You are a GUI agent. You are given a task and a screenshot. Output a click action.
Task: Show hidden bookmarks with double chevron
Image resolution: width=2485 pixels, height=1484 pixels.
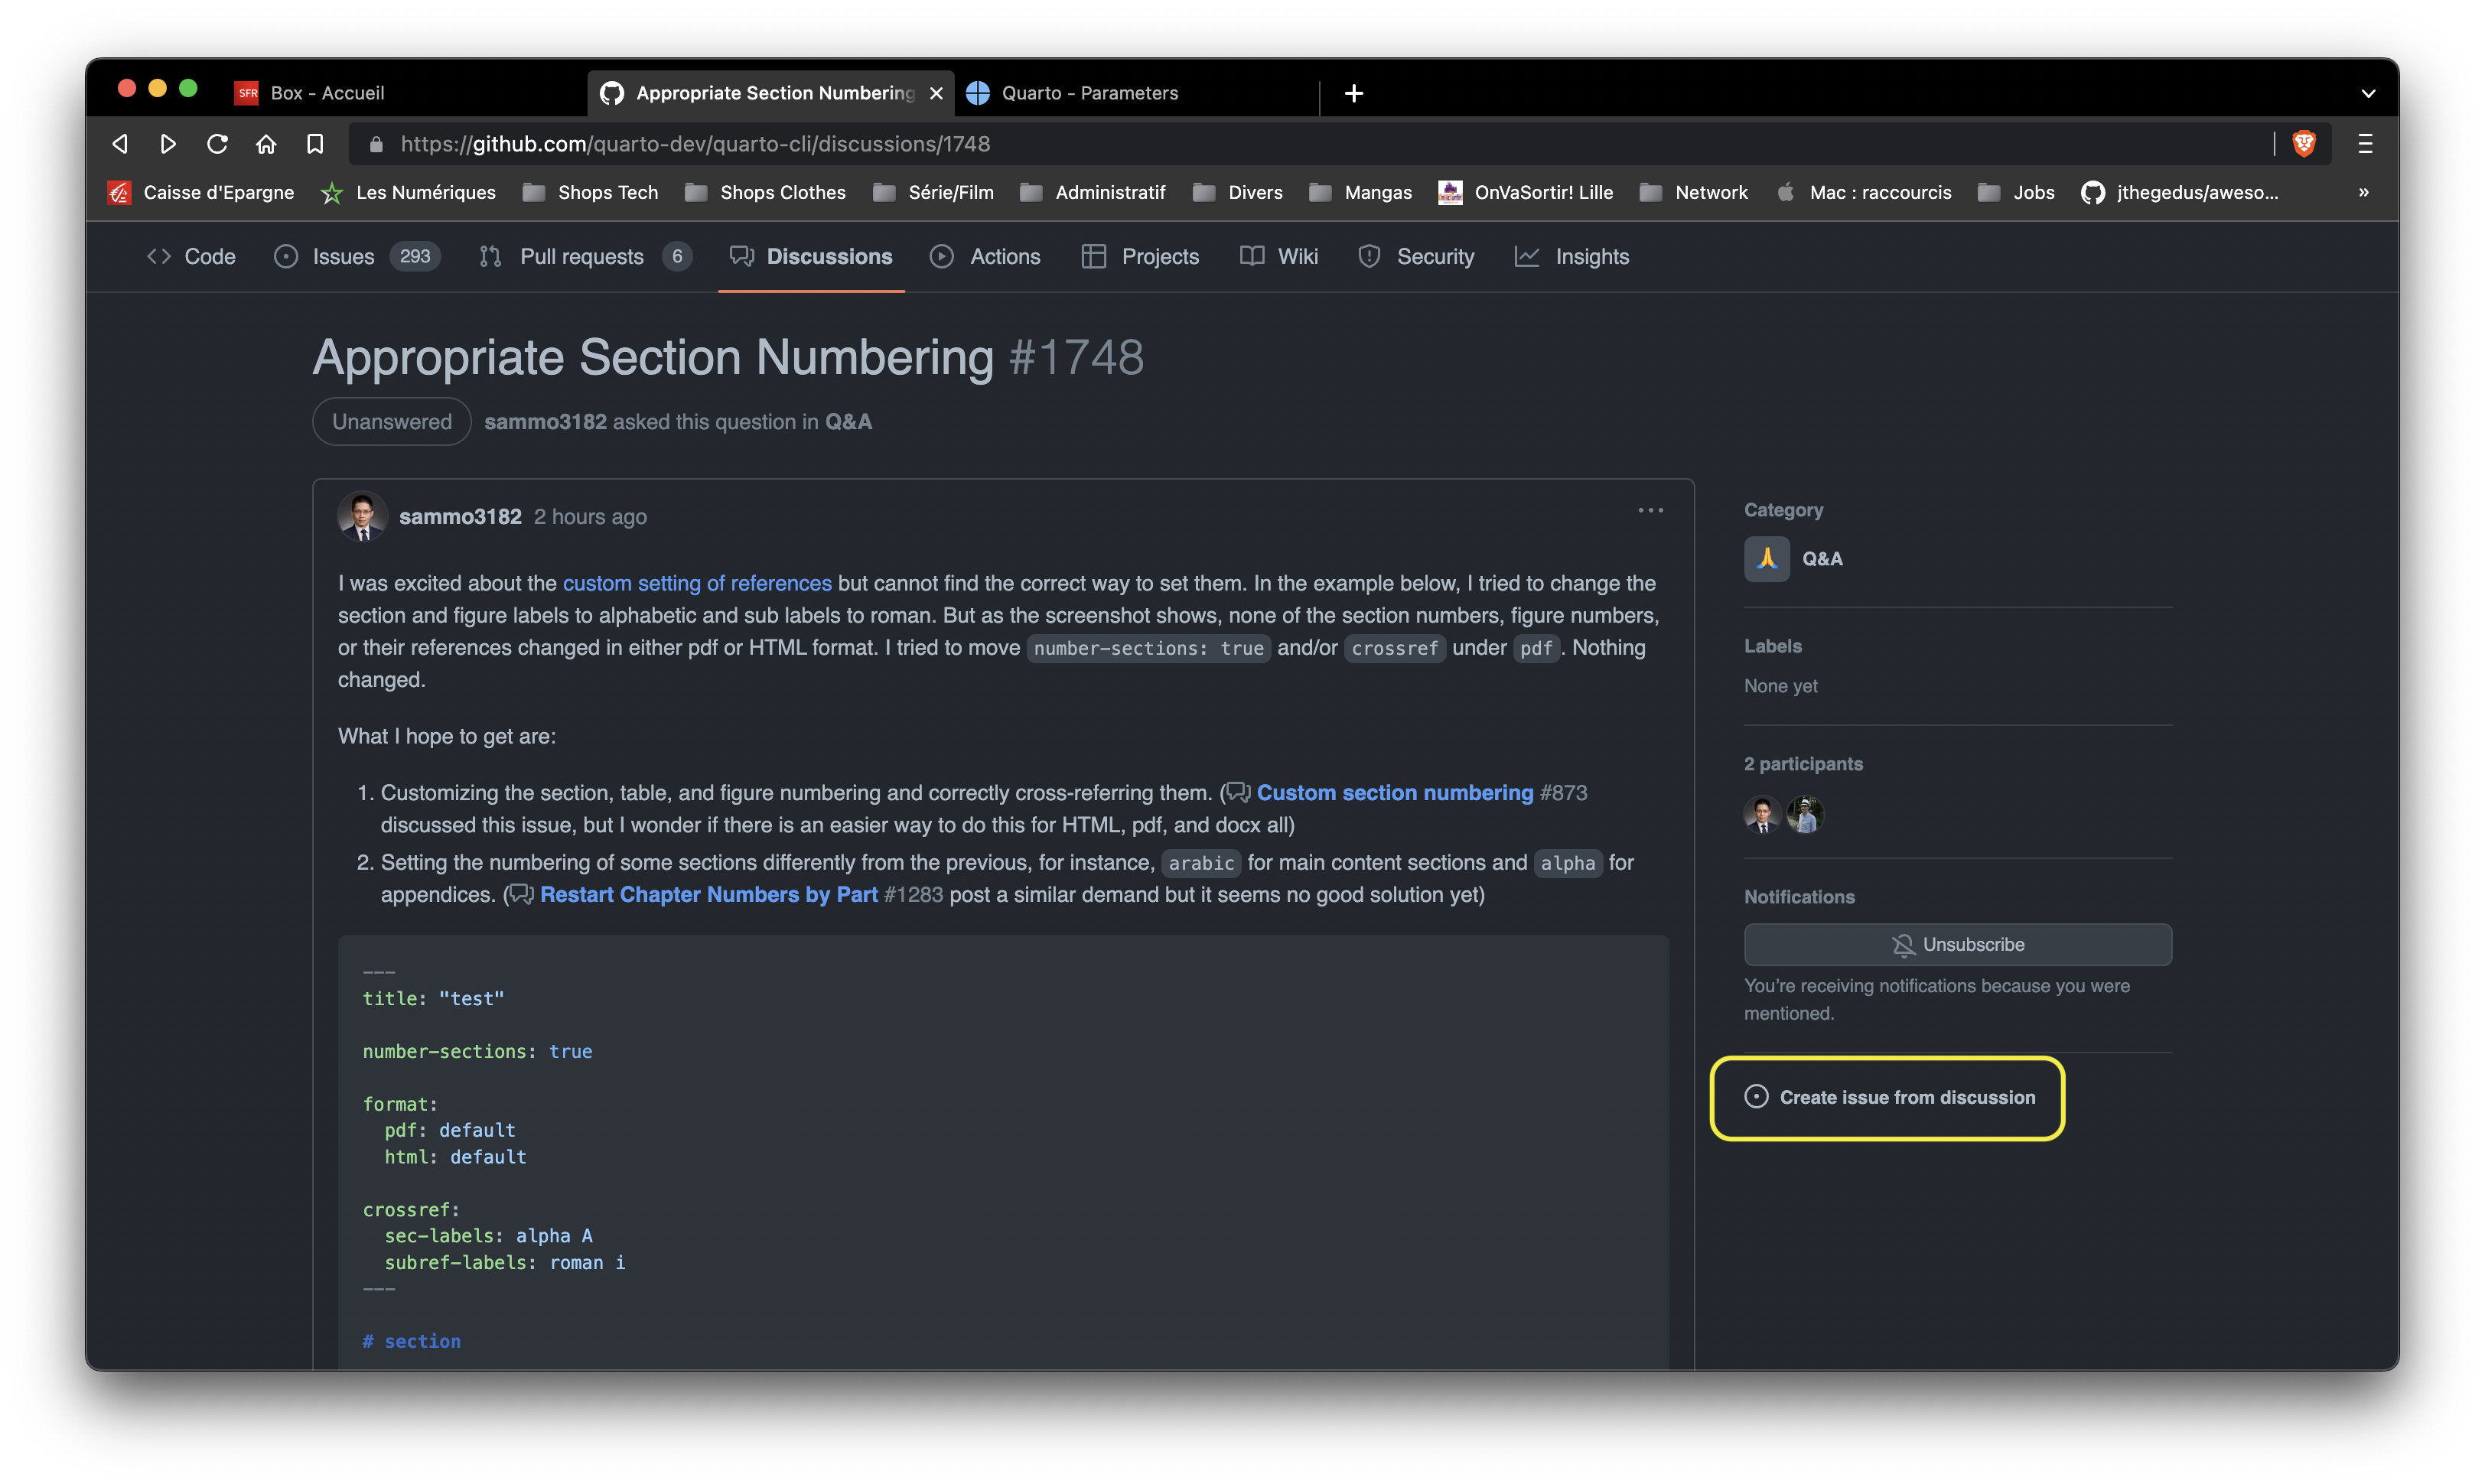pyautogui.click(x=2363, y=192)
